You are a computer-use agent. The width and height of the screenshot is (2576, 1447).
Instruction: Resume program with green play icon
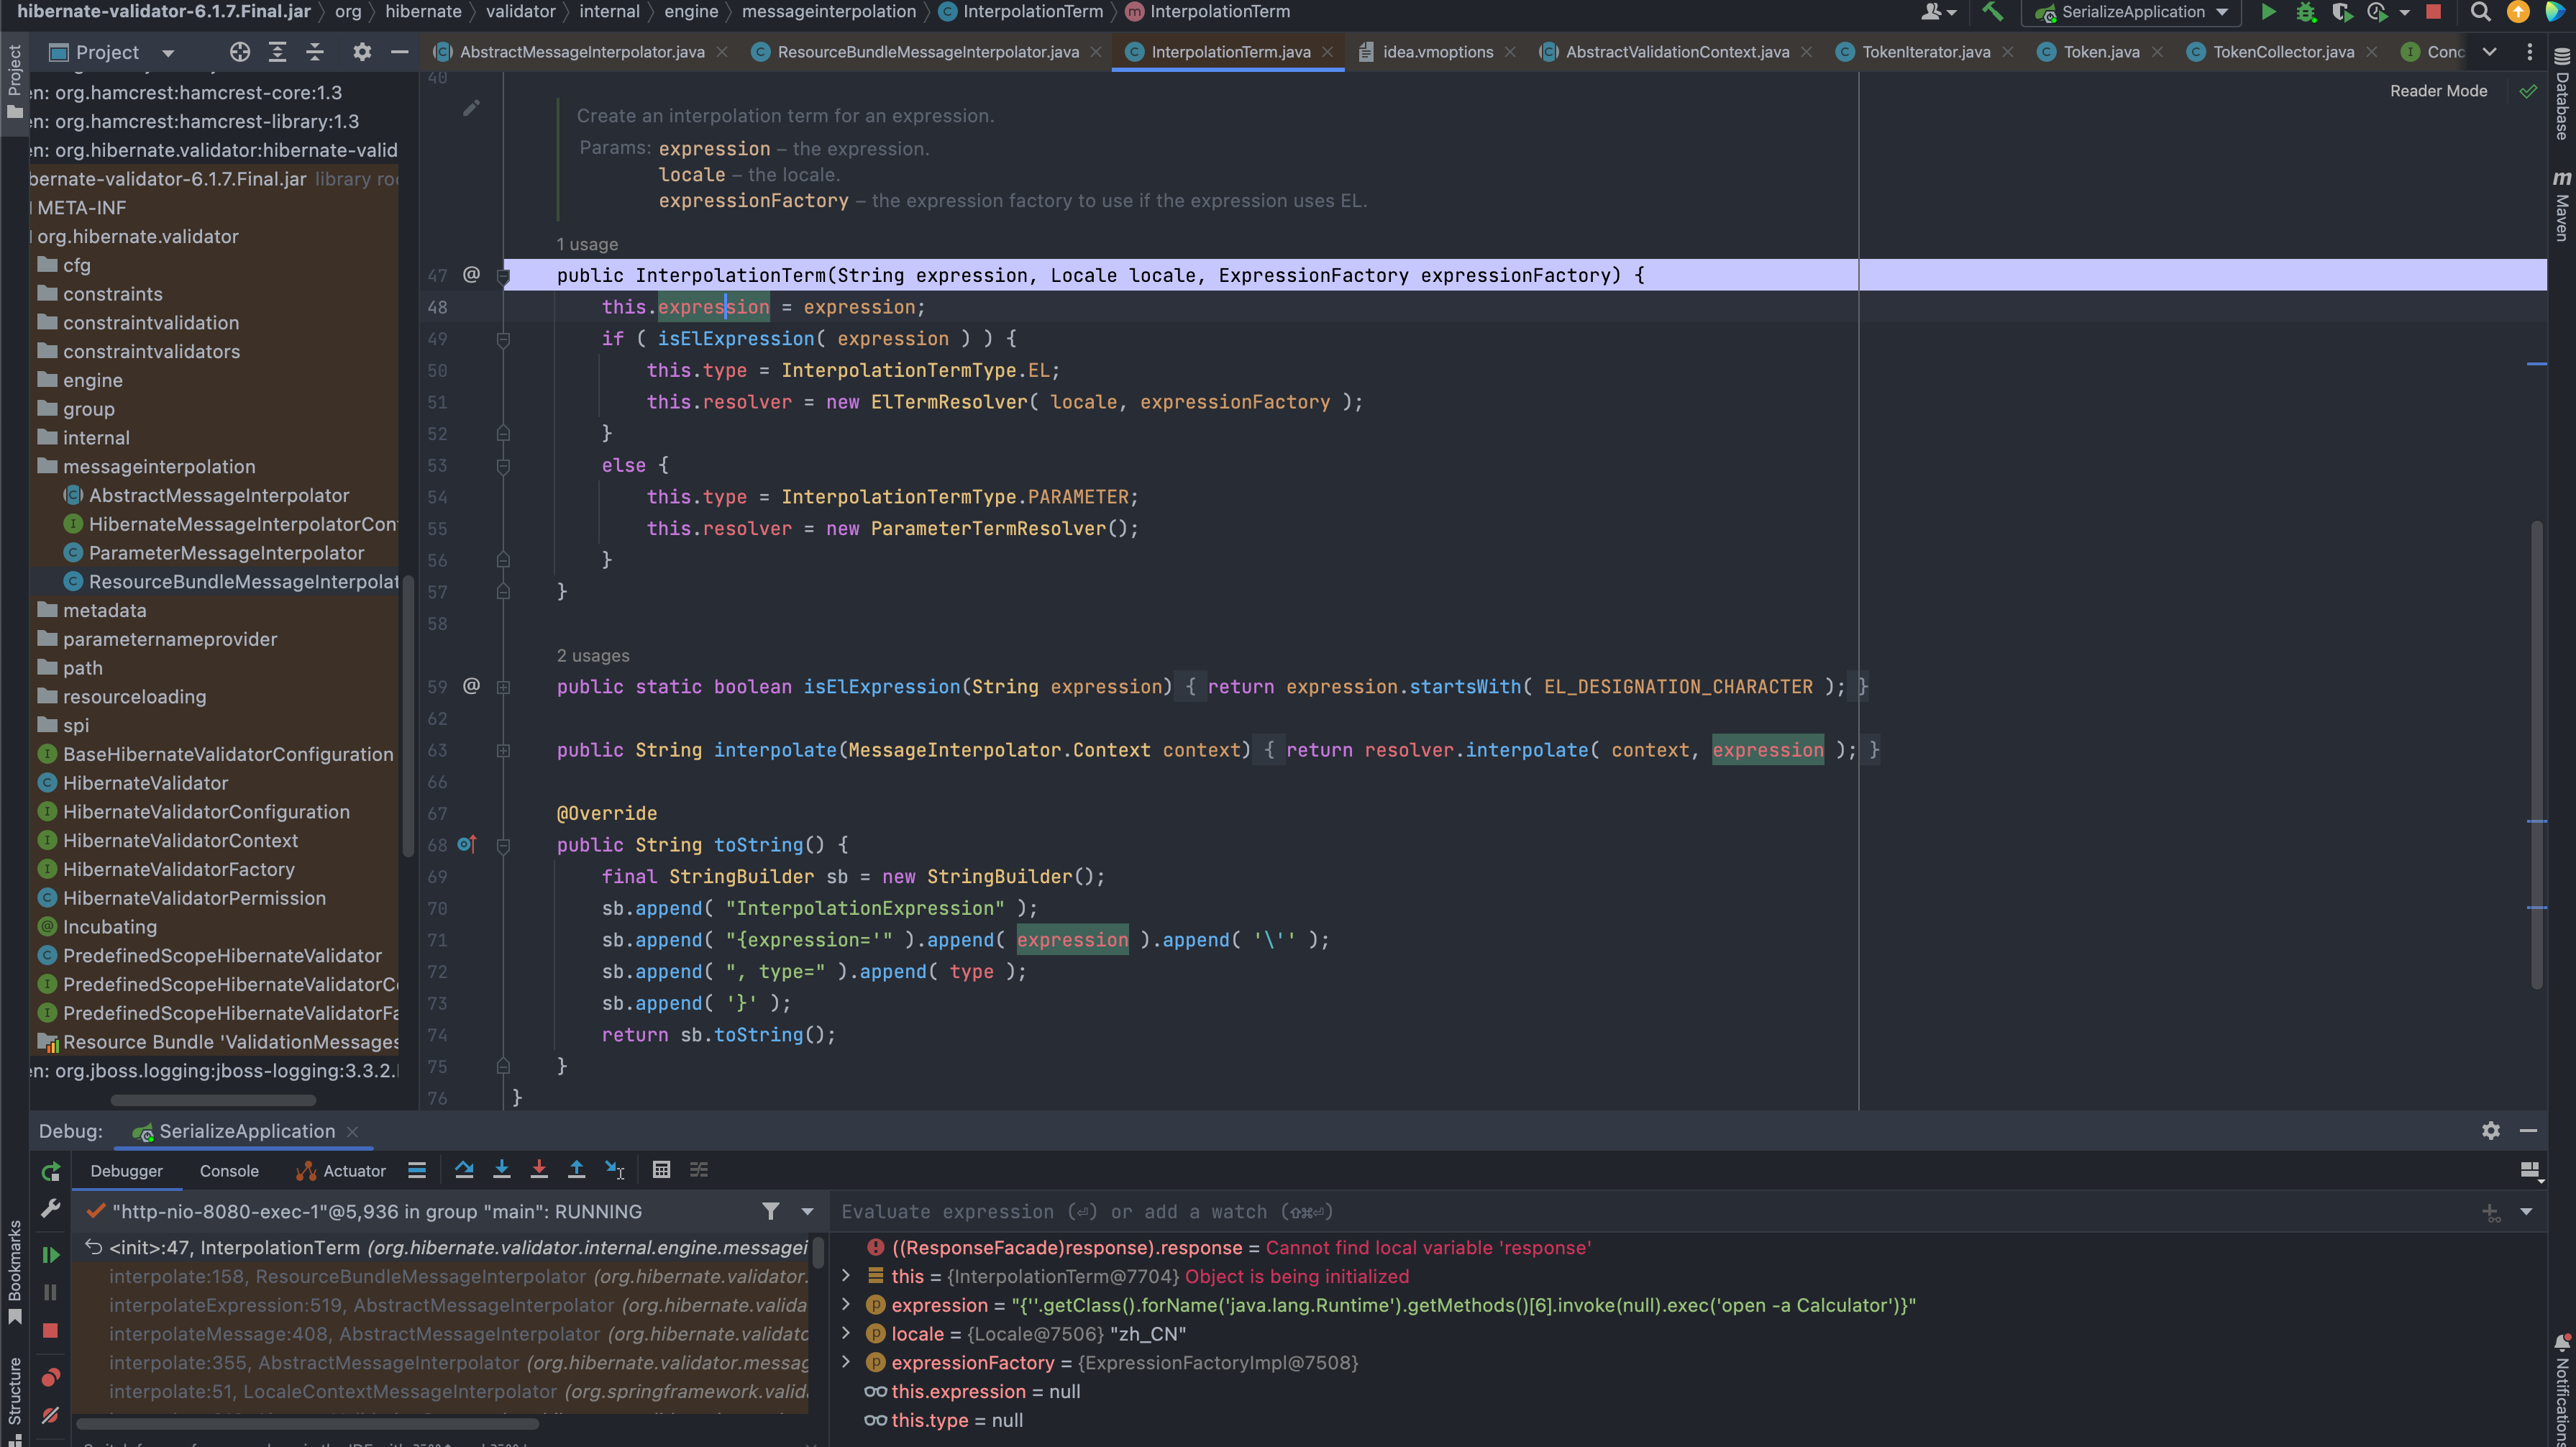pos(50,1254)
